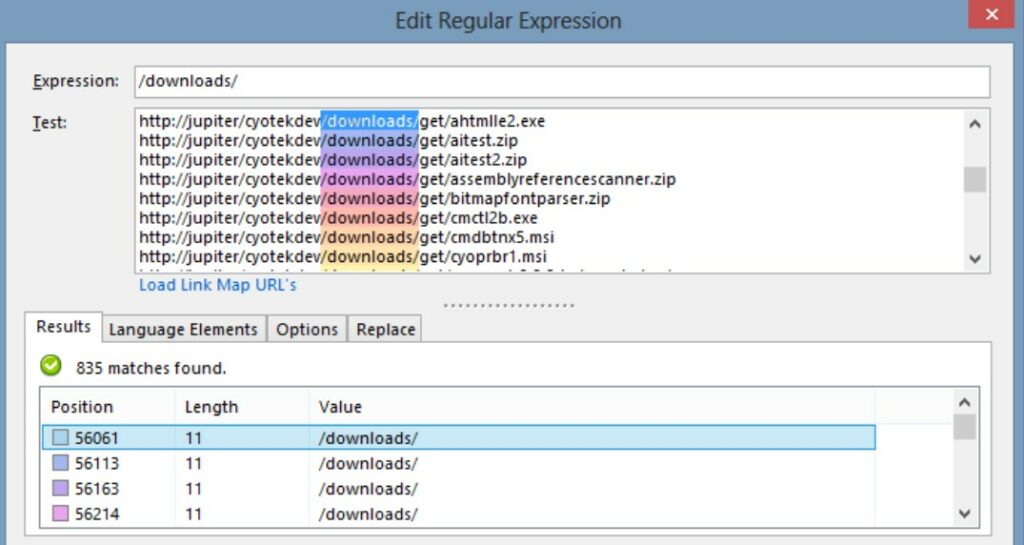Screen dimensions: 1024x545
Task: Click the cyoprbr1.msi URL line
Action: [x=344, y=257]
